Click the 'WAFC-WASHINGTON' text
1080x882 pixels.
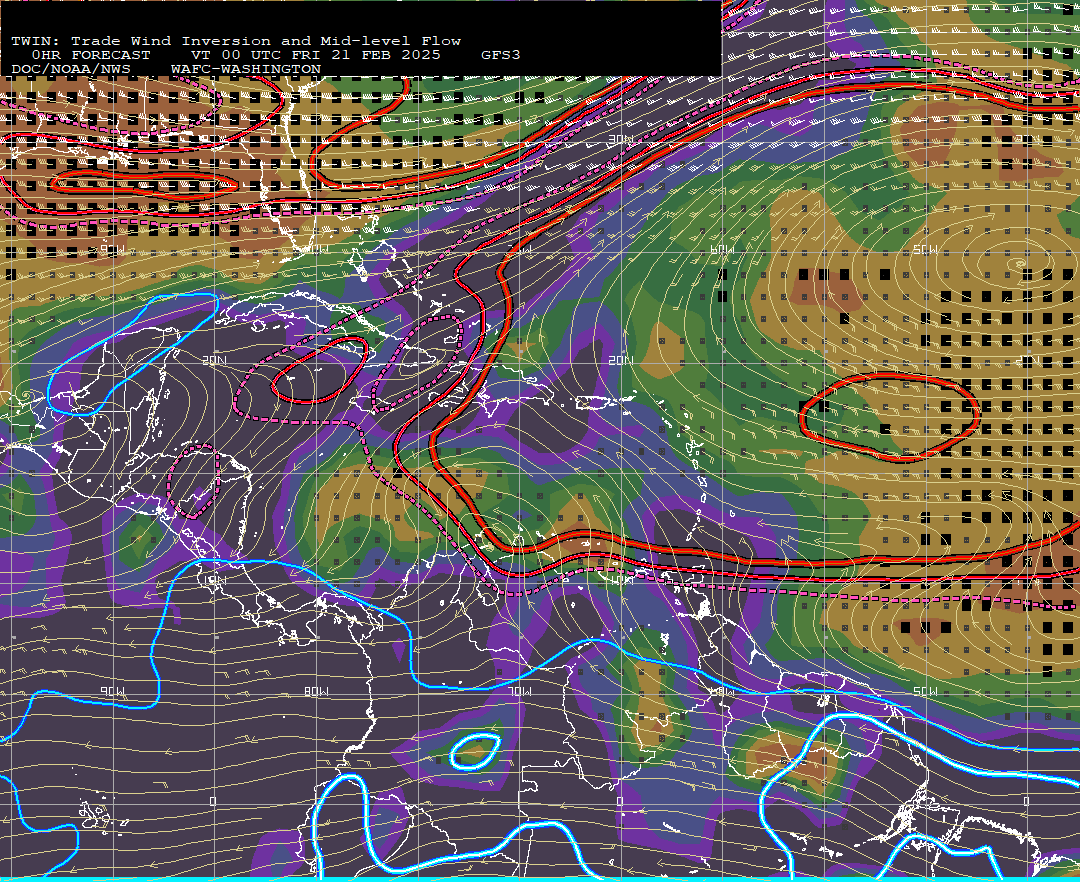click(246, 70)
